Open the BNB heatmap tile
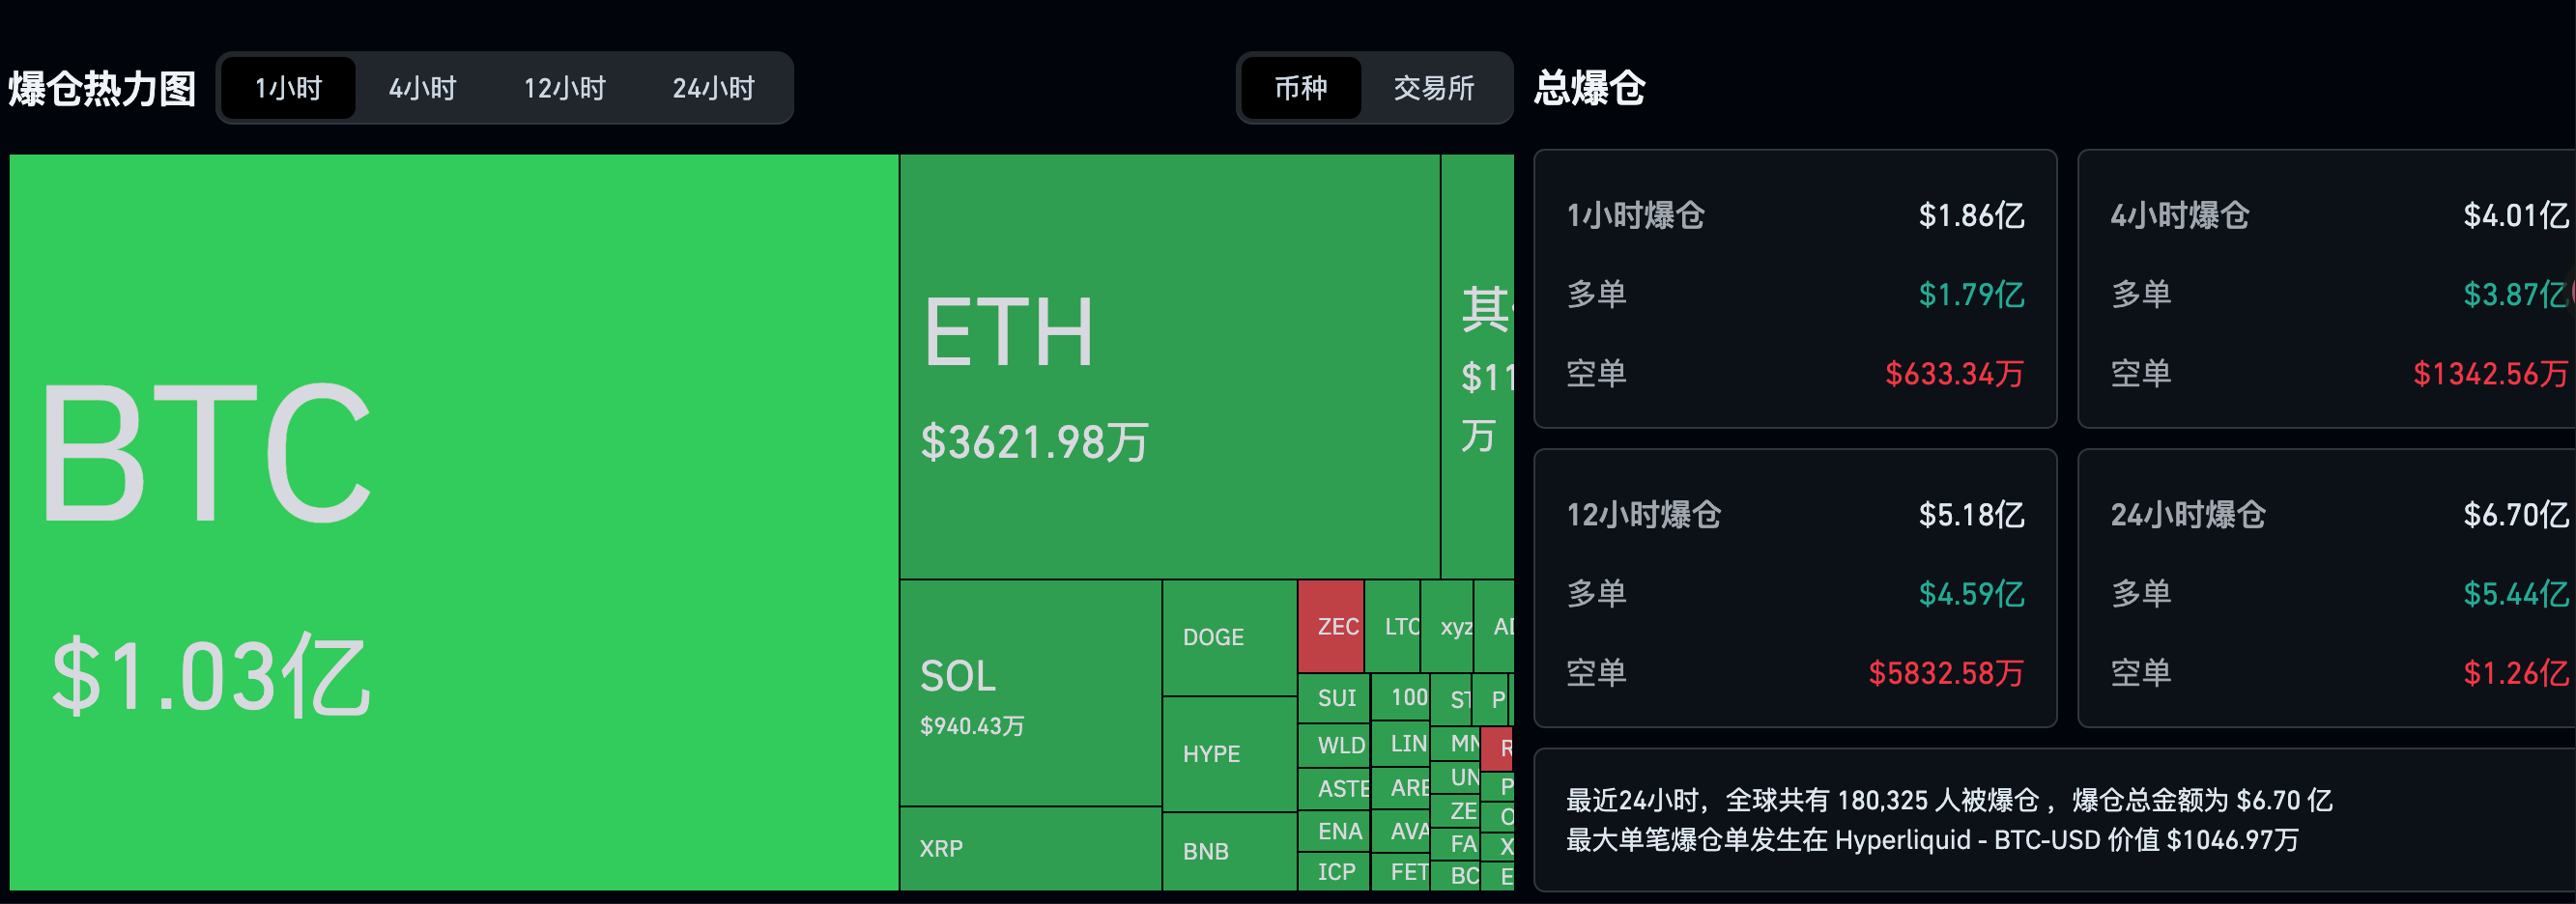The image size is (2576, 904). tap(1229, 851)
